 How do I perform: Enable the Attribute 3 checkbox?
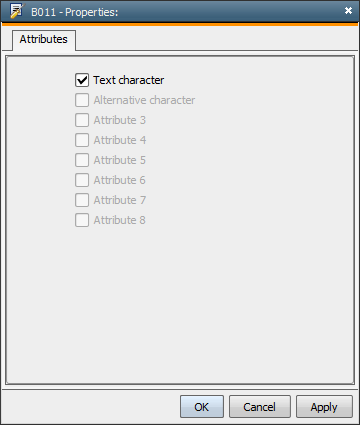[x=82, y=120]
